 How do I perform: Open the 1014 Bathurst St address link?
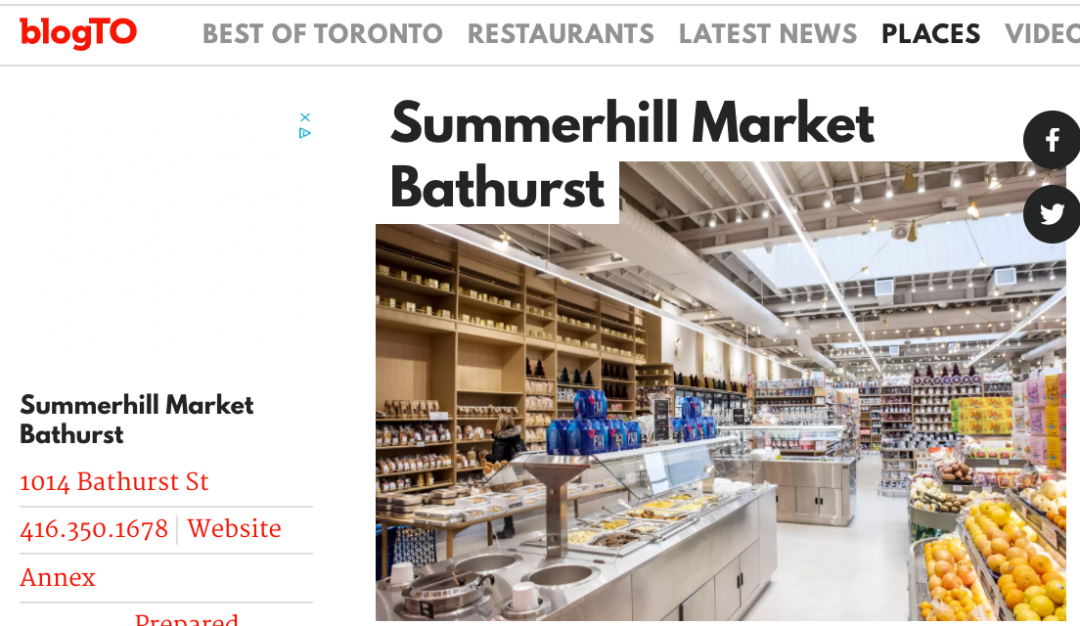(x=114, y=481)
